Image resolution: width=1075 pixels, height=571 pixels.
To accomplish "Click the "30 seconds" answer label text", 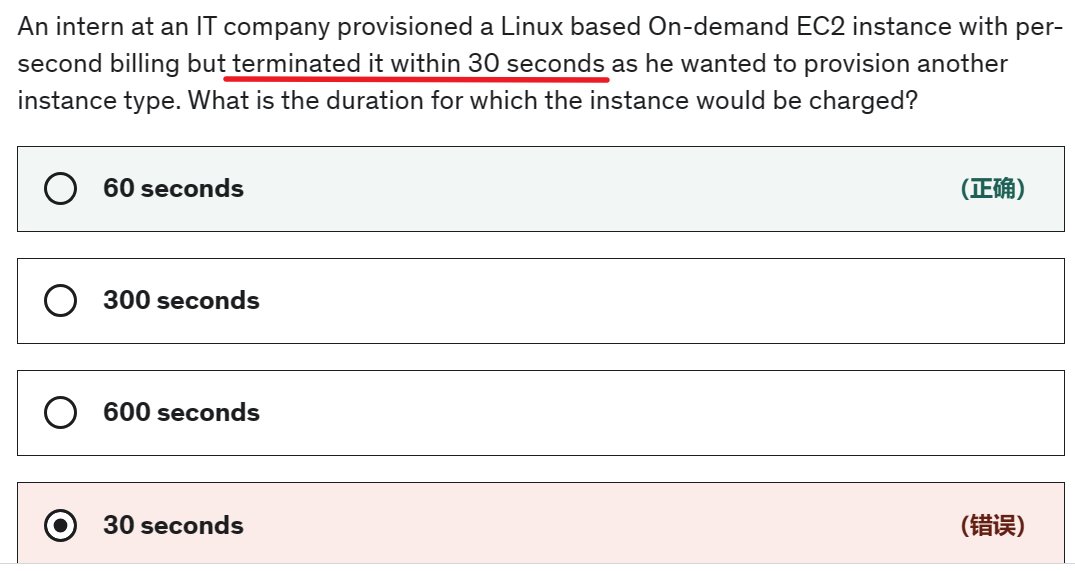I will 173,526.
